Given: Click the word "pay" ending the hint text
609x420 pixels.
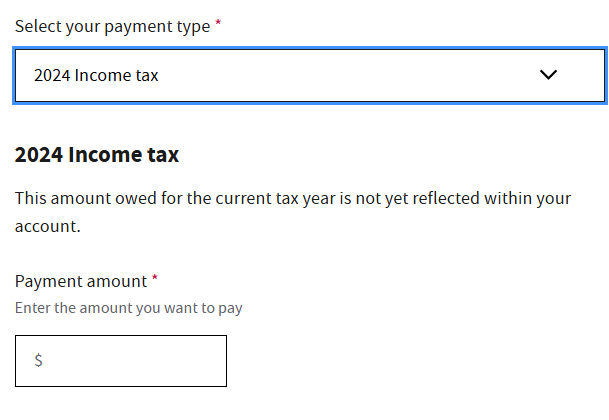Looking at the screenshot, I should [x=229, y=309].
